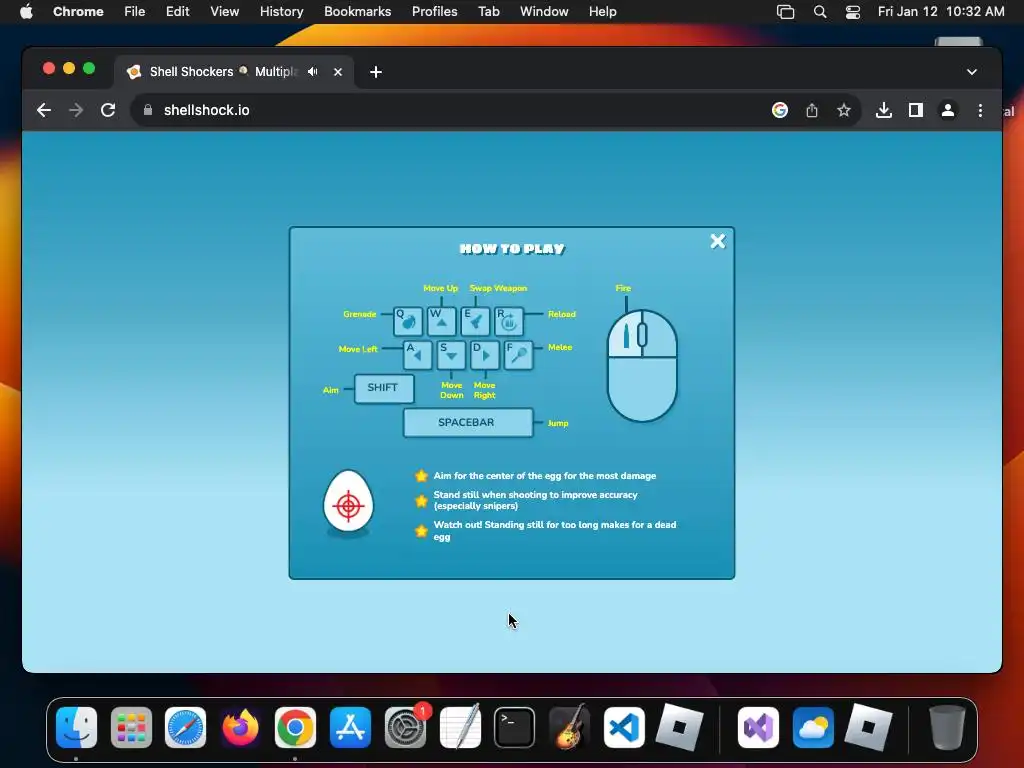Open Spotlight search

(820, 12)
